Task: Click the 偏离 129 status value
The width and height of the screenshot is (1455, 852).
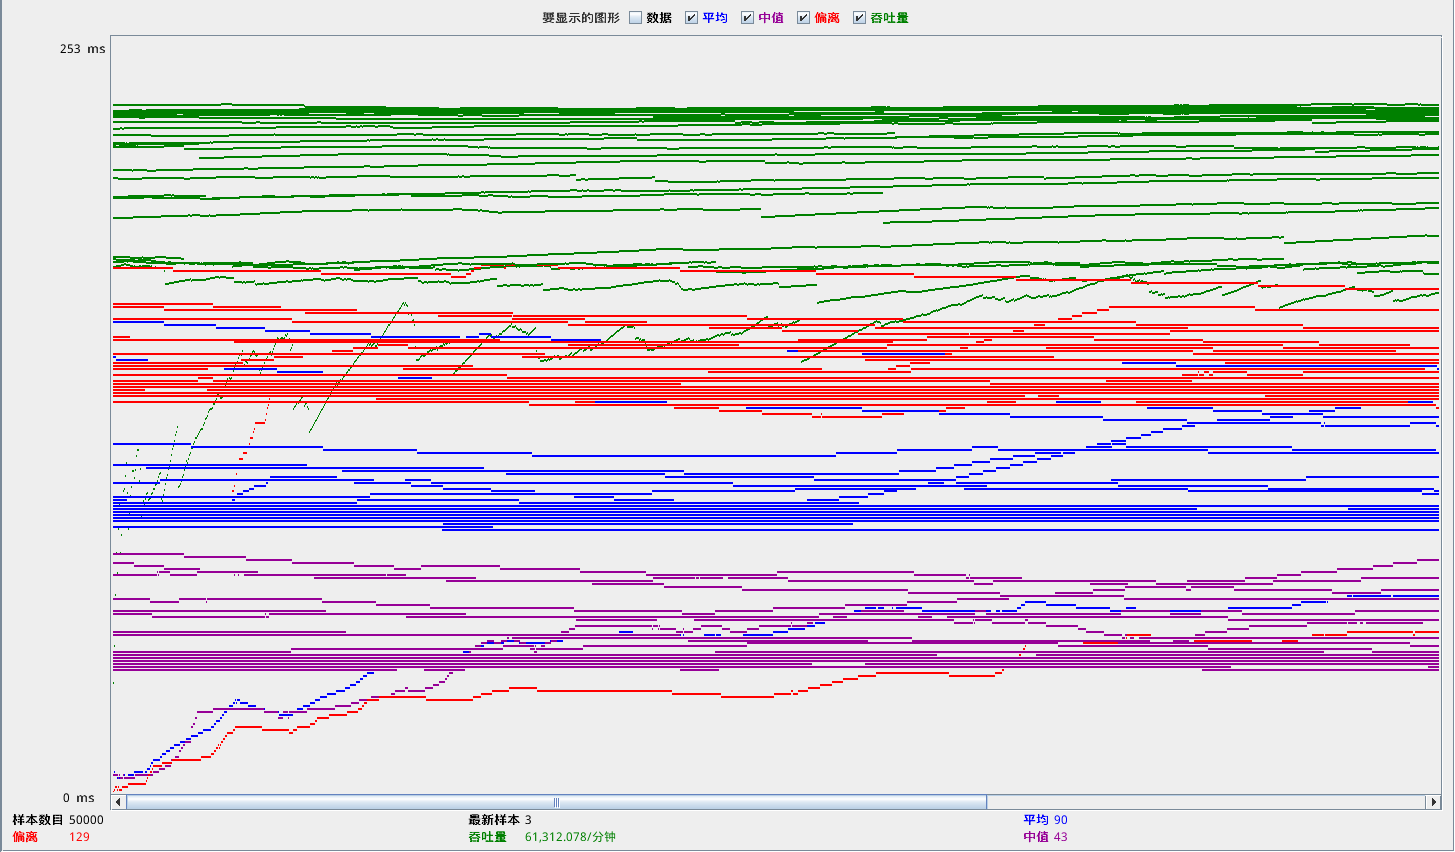Action: (79, 837)
